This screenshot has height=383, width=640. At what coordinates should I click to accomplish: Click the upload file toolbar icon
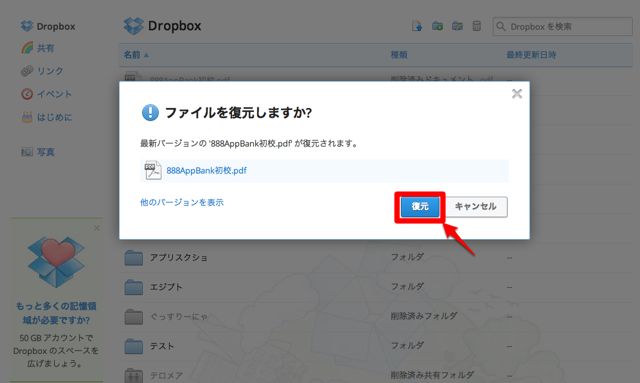coord(417,26)
